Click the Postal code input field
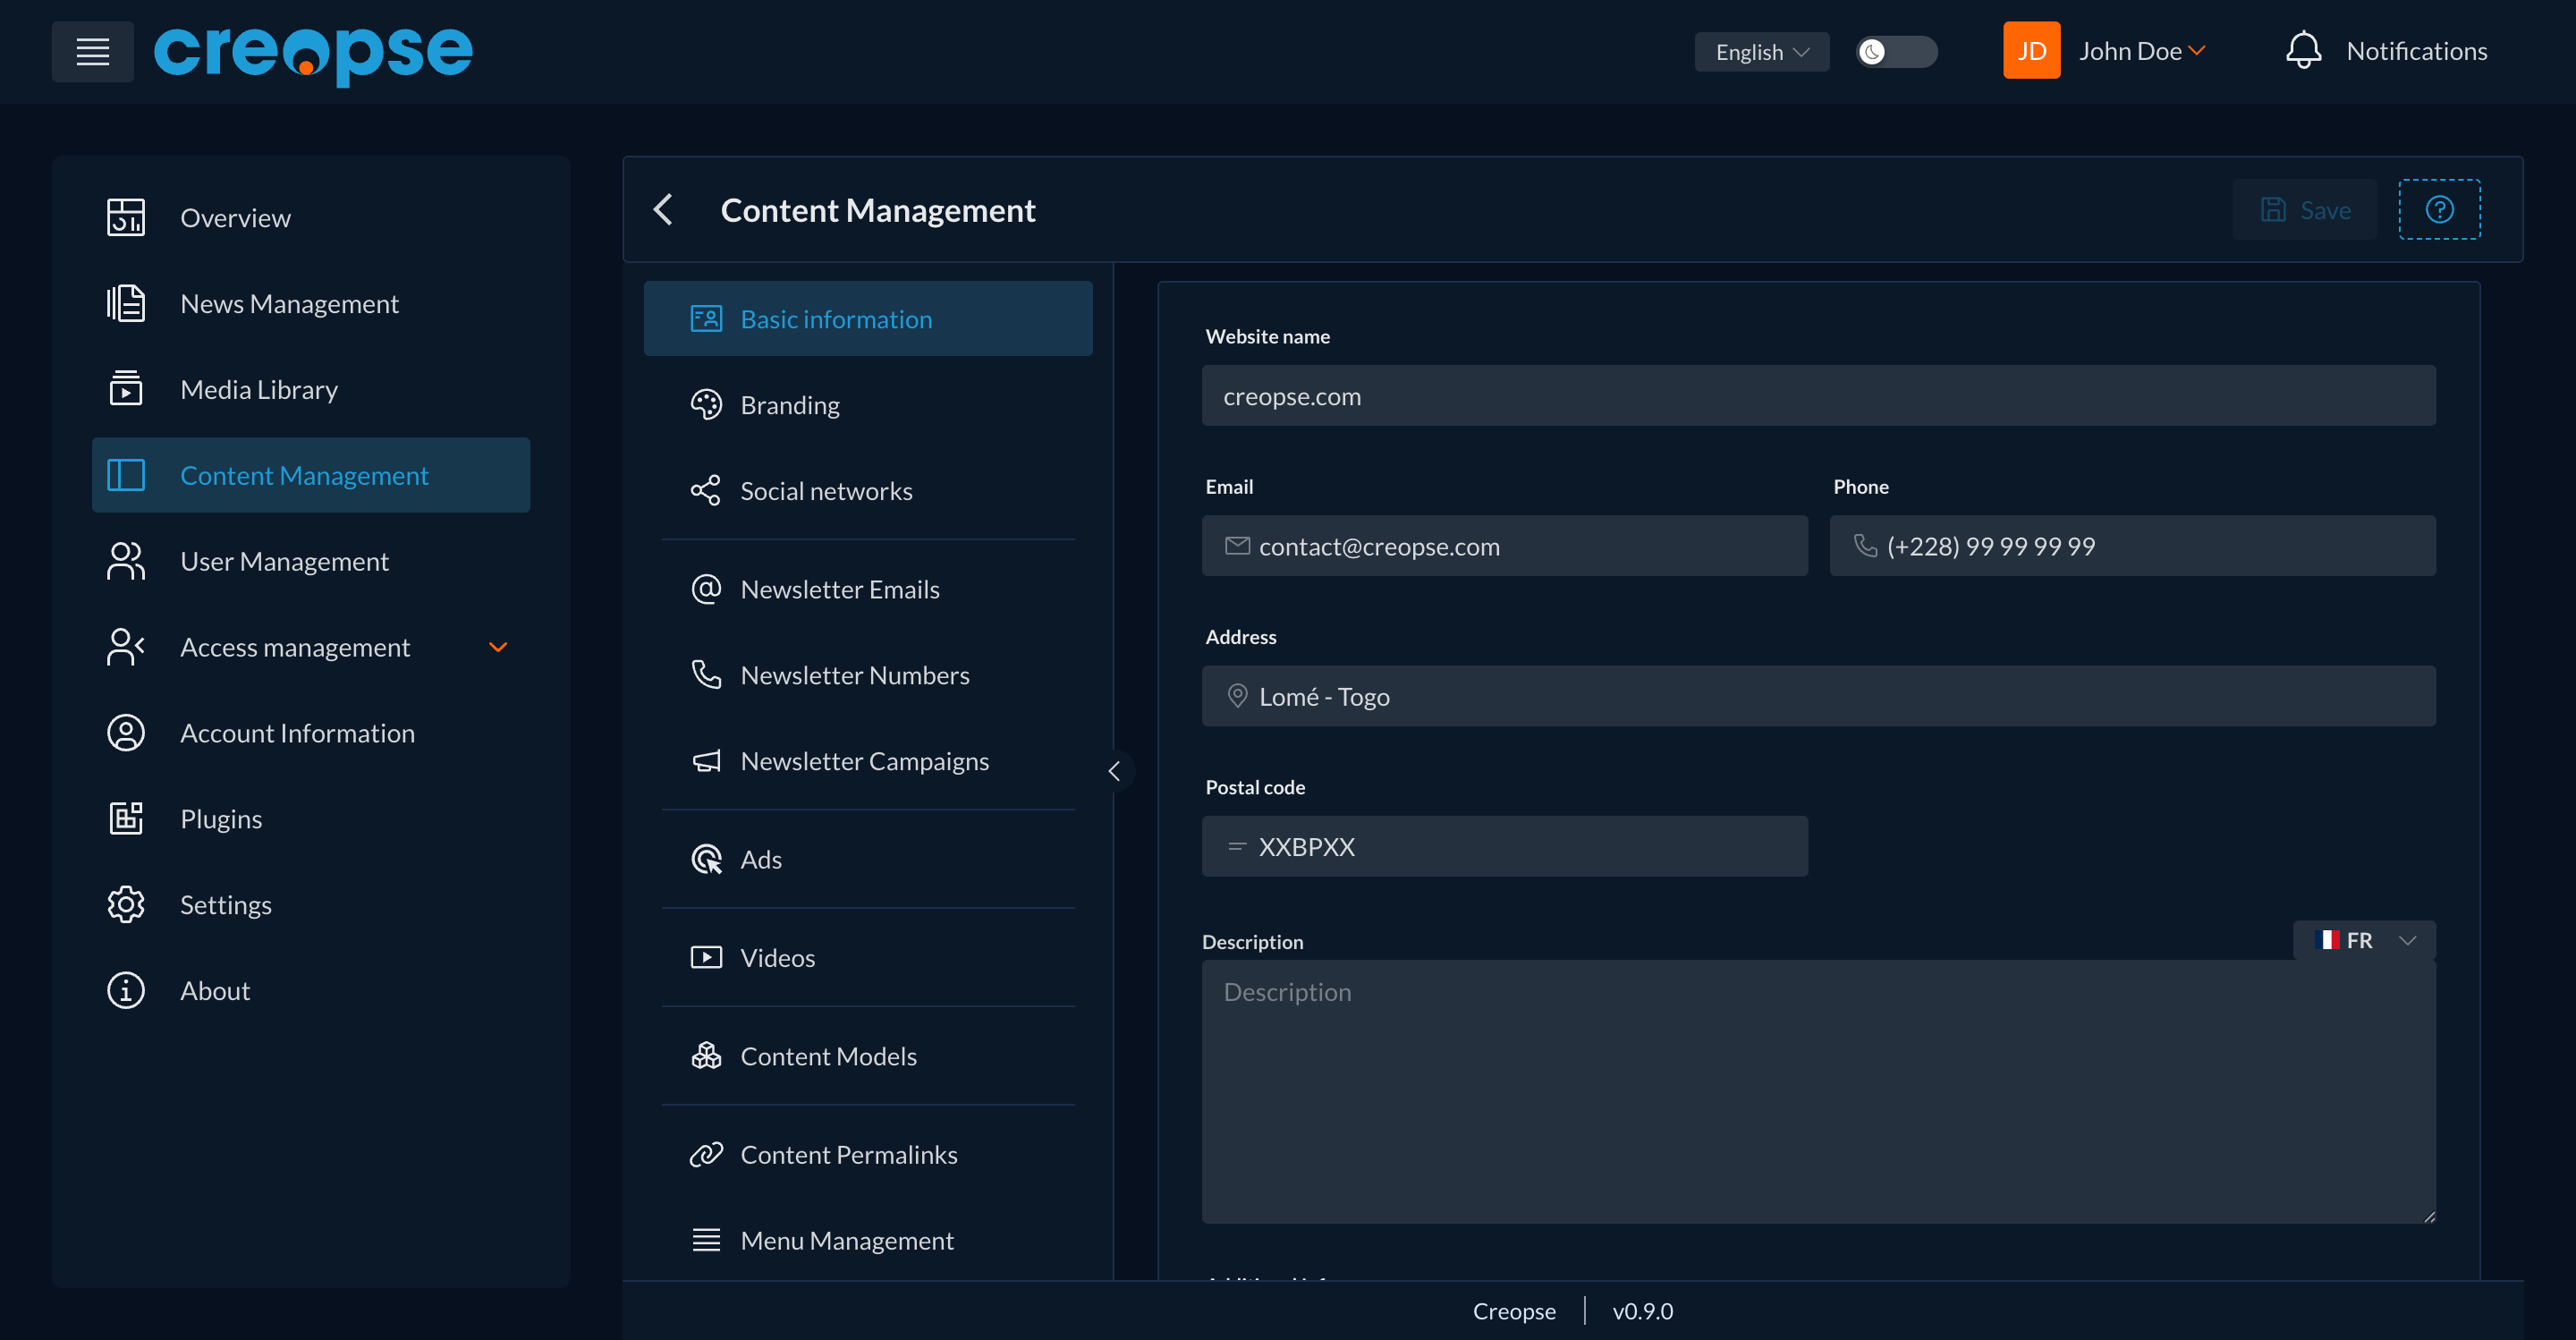The width and height of the screenshot is (2576, 1340). (1504, 846)
